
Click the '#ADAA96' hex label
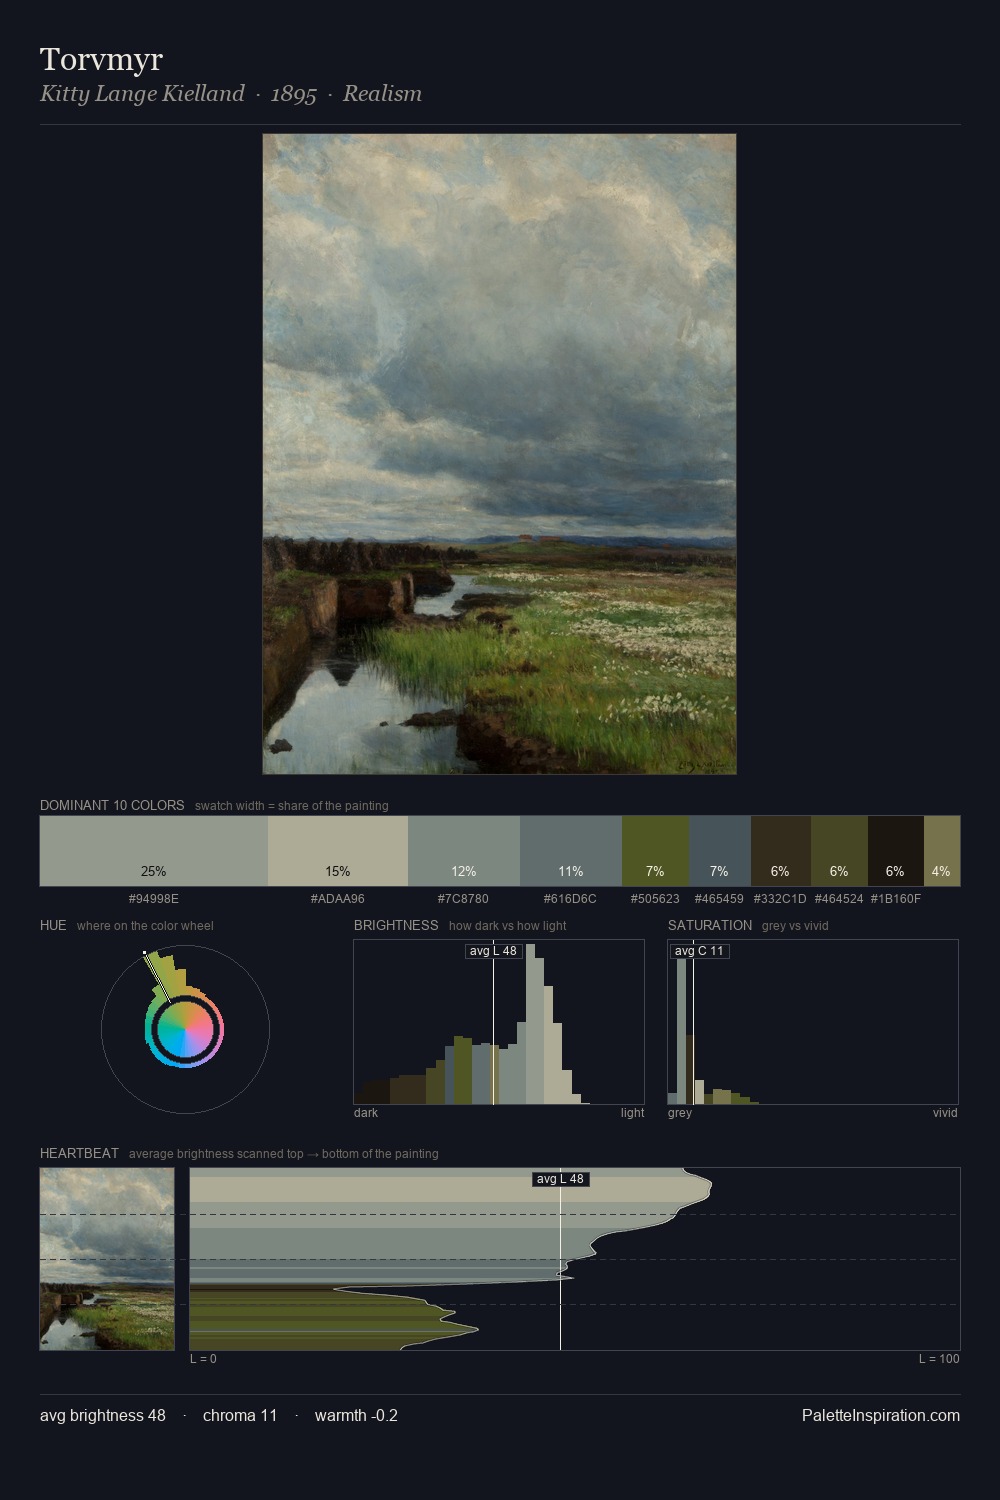coord(338,899)
